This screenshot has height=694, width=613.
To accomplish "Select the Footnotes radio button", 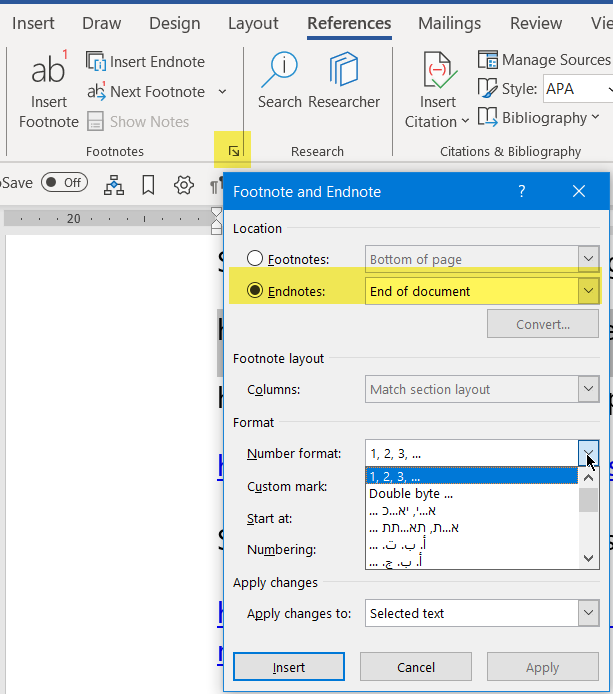I will pos(255,258).
